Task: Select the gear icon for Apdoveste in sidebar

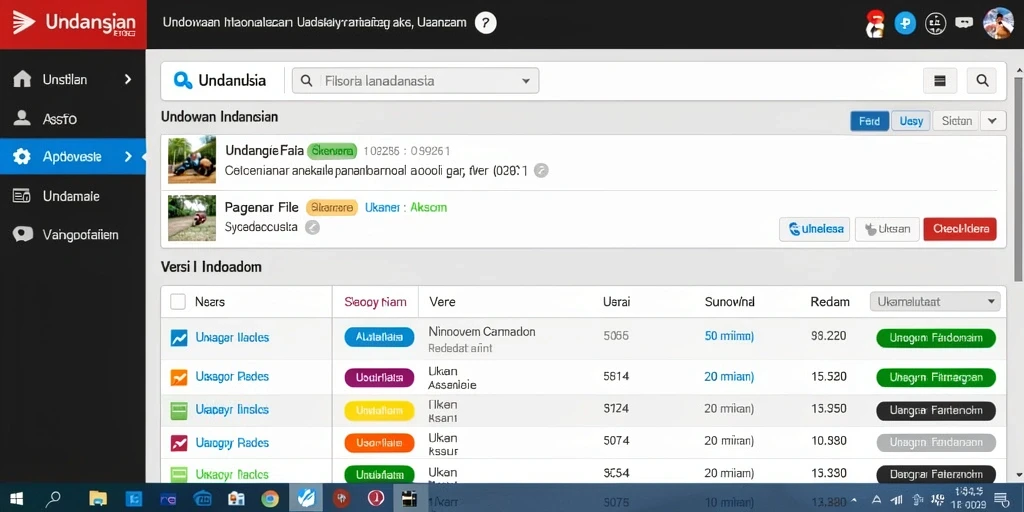Action: click(x=22, y=157)
